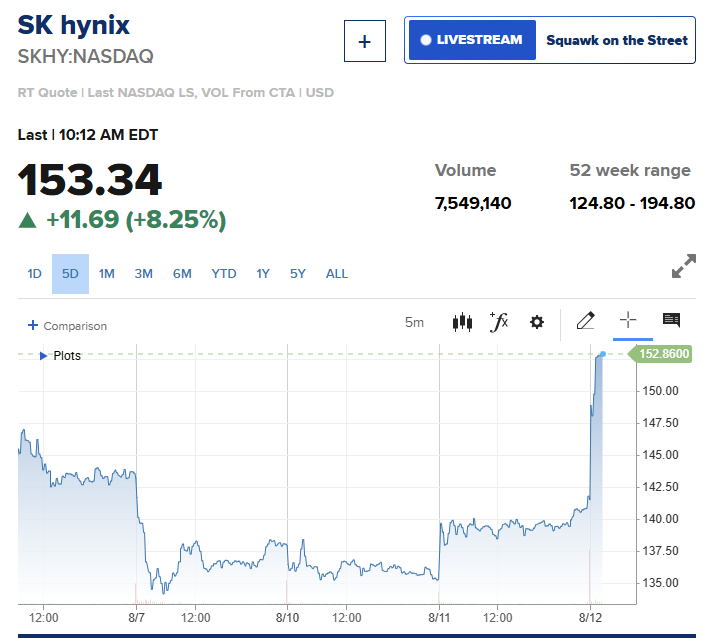Open the fx studies indicator menu
The image size is (718, 638).
[x=499, y=322]
